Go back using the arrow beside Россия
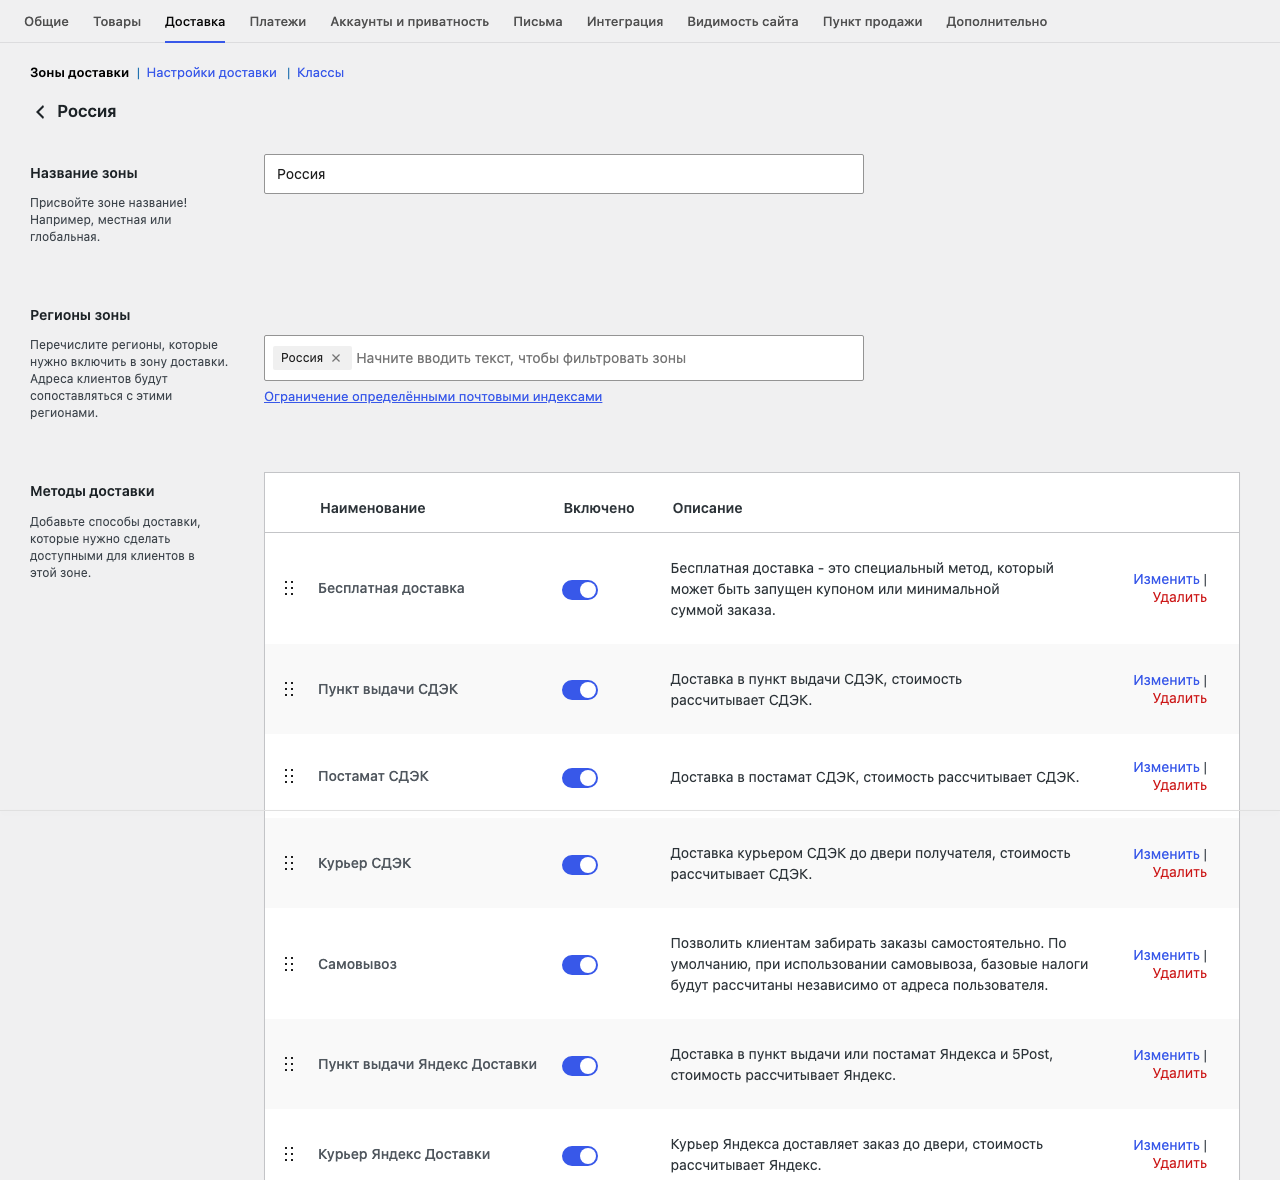This screenshot has width=1280, height=1180. pos(40,112)
